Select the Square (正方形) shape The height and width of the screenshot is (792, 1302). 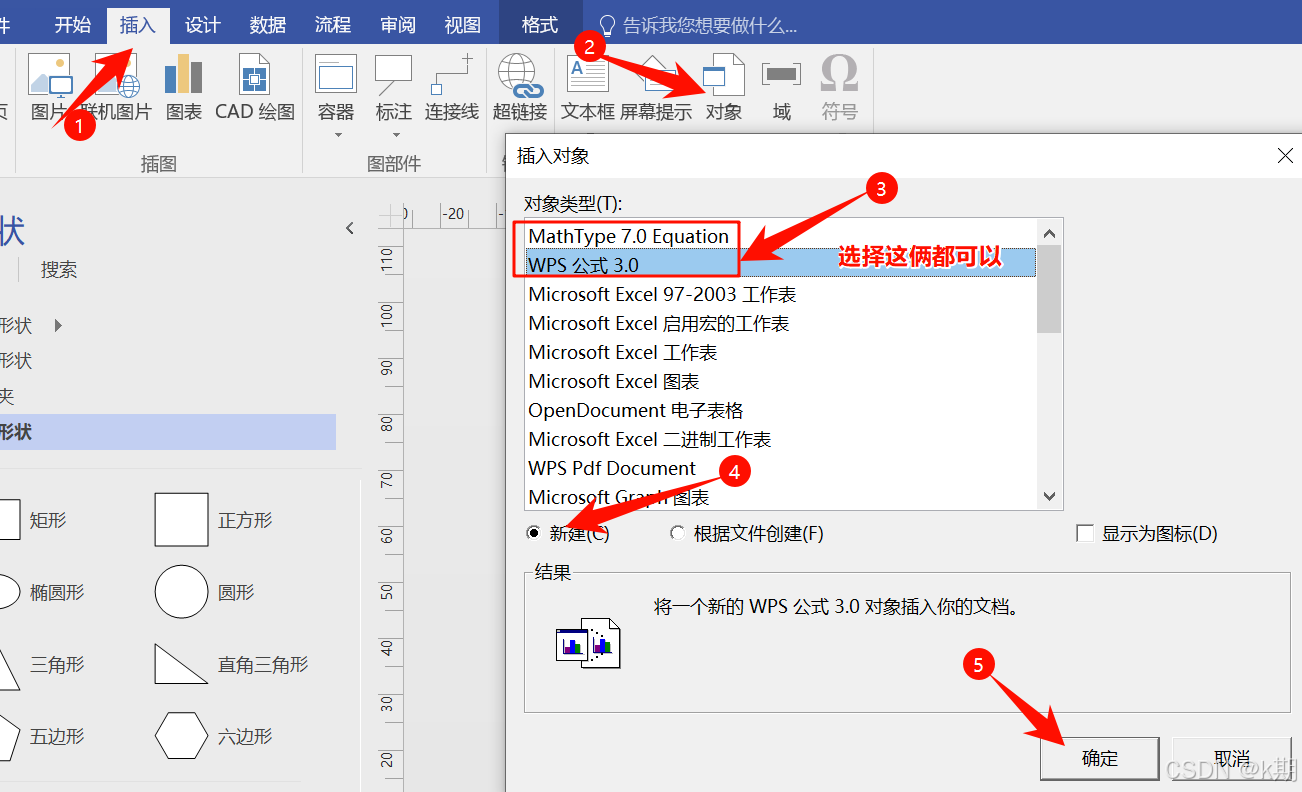click(181, 519)
